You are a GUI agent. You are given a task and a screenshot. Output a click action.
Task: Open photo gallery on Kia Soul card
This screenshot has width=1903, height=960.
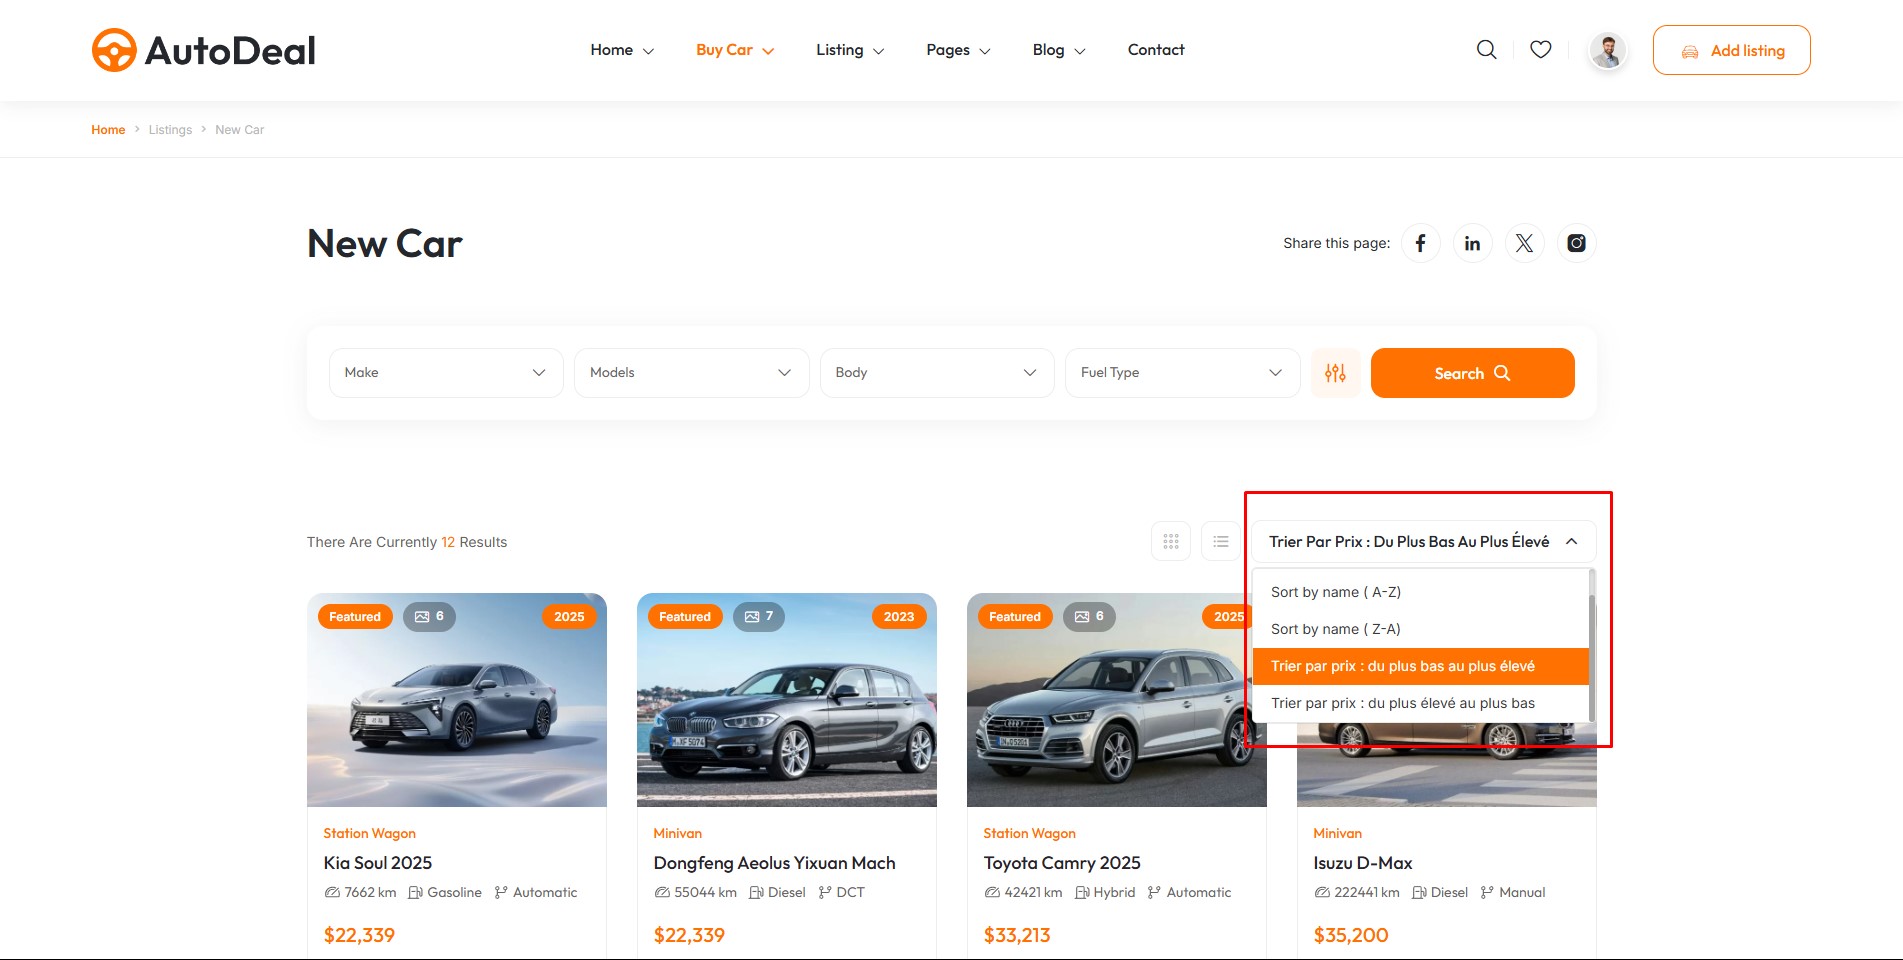(429, 617)
